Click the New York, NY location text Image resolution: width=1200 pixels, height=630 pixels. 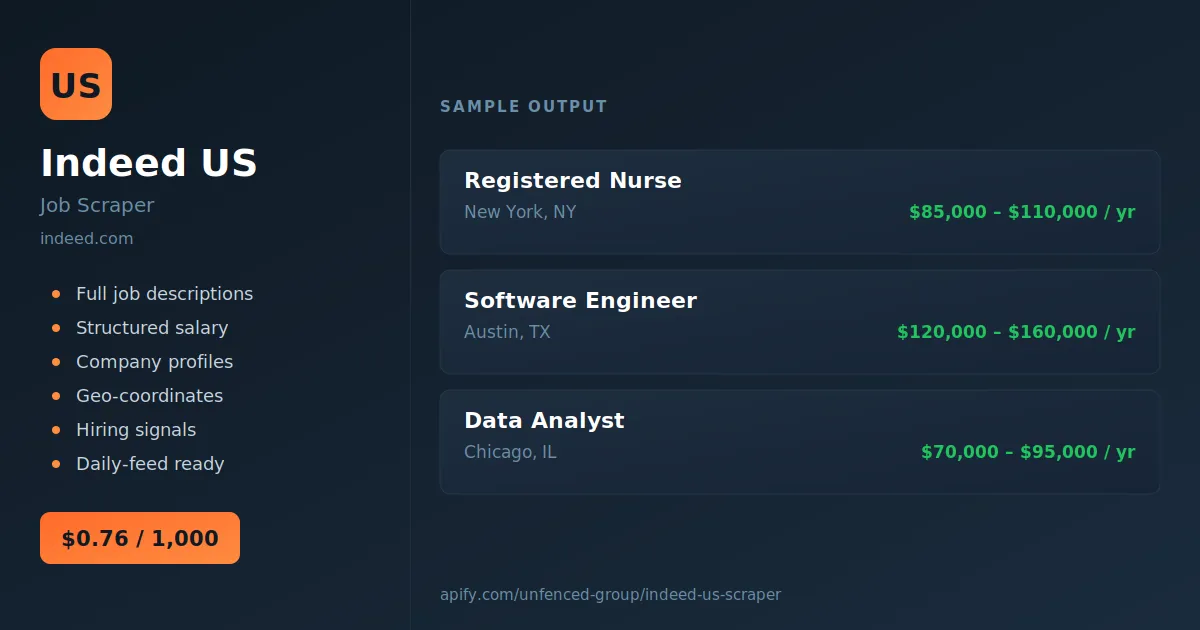[520, 212]
